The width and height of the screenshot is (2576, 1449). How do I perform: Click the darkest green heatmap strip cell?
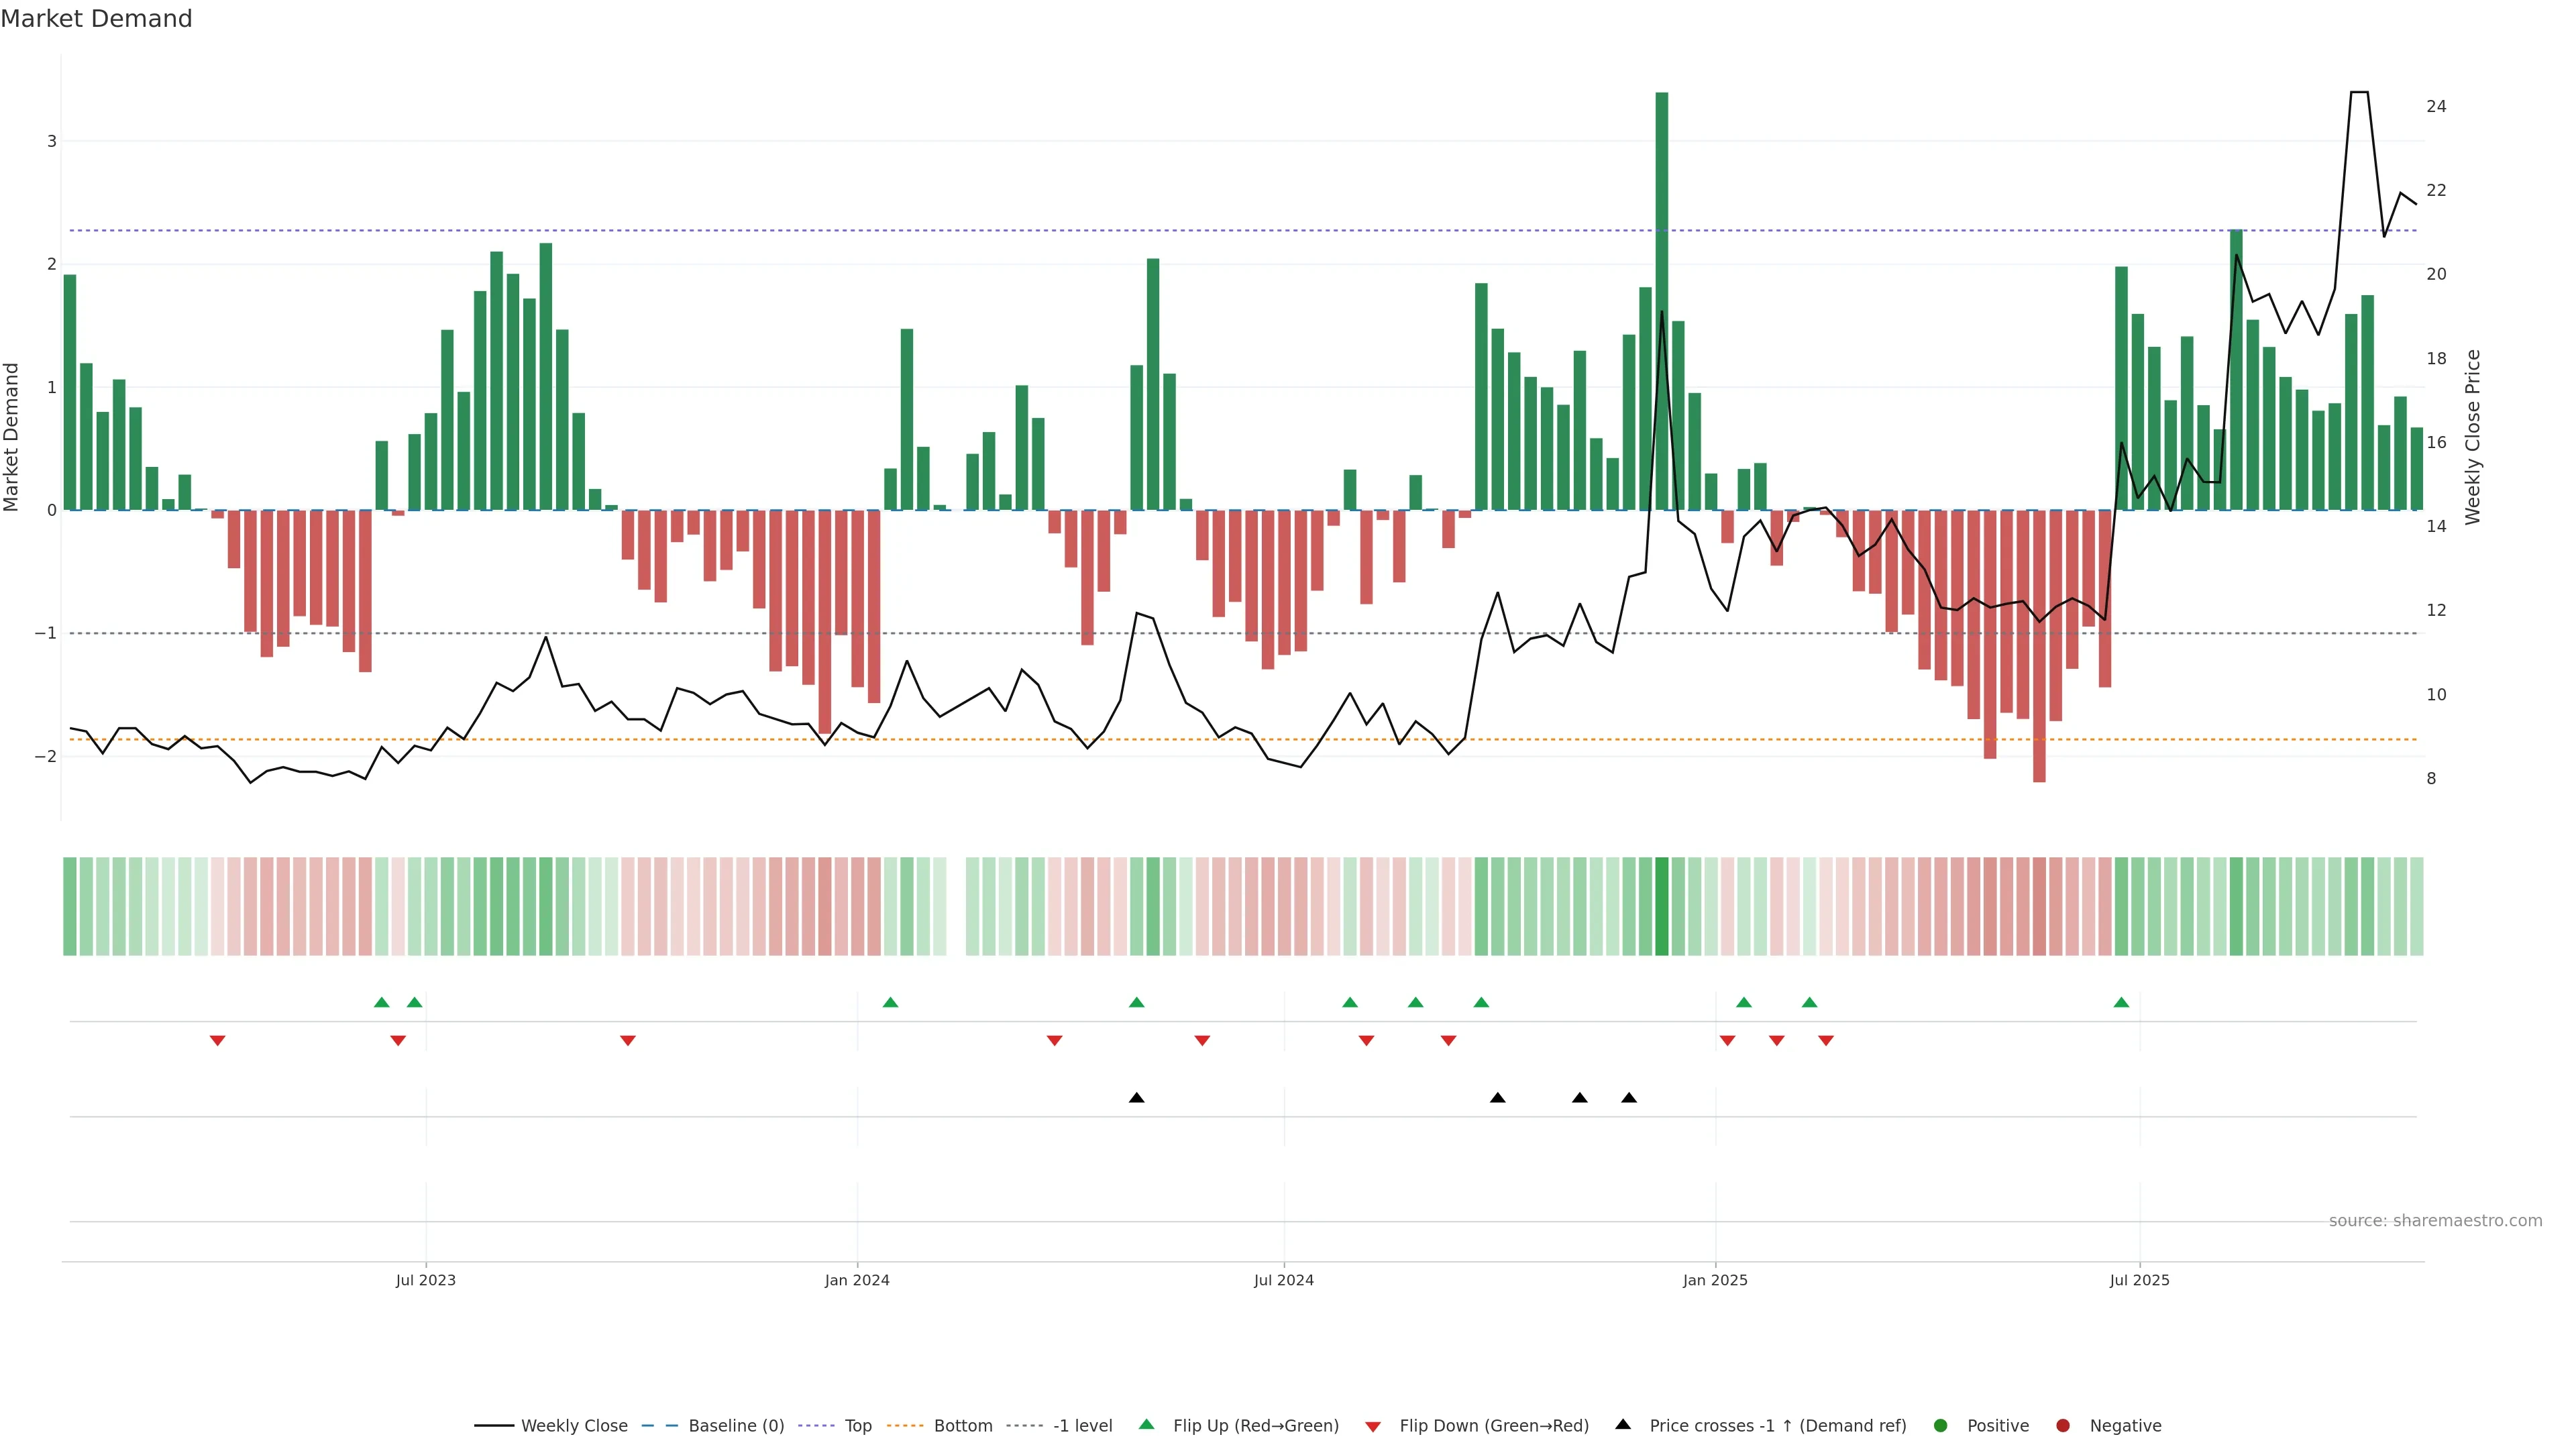click(1662, 906)
